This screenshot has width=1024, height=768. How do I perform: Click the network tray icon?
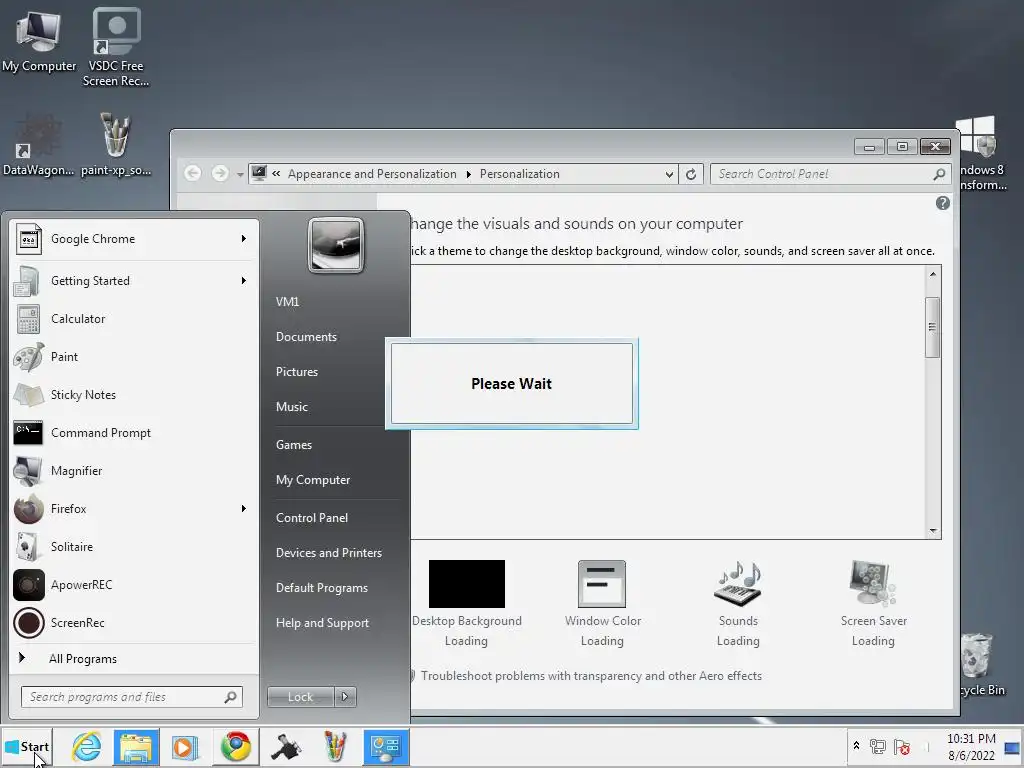point(877,746)
